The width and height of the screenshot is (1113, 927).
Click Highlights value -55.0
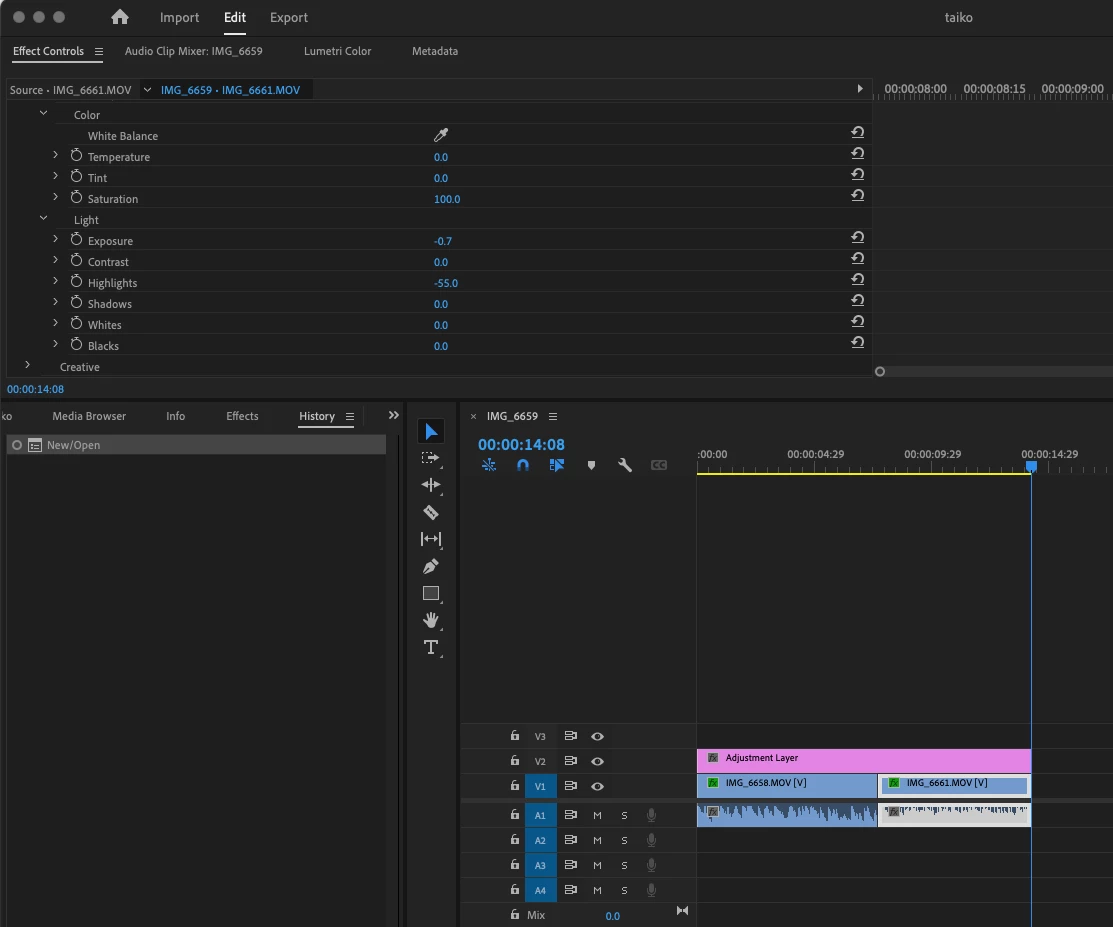click(446, 283)
